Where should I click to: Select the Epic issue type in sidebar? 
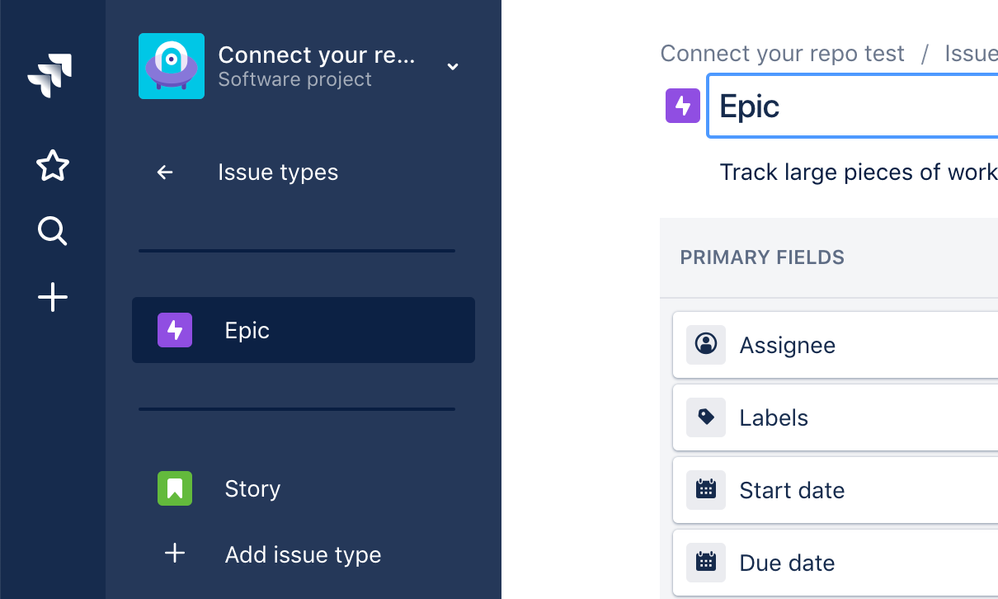(x=303, y=330)
